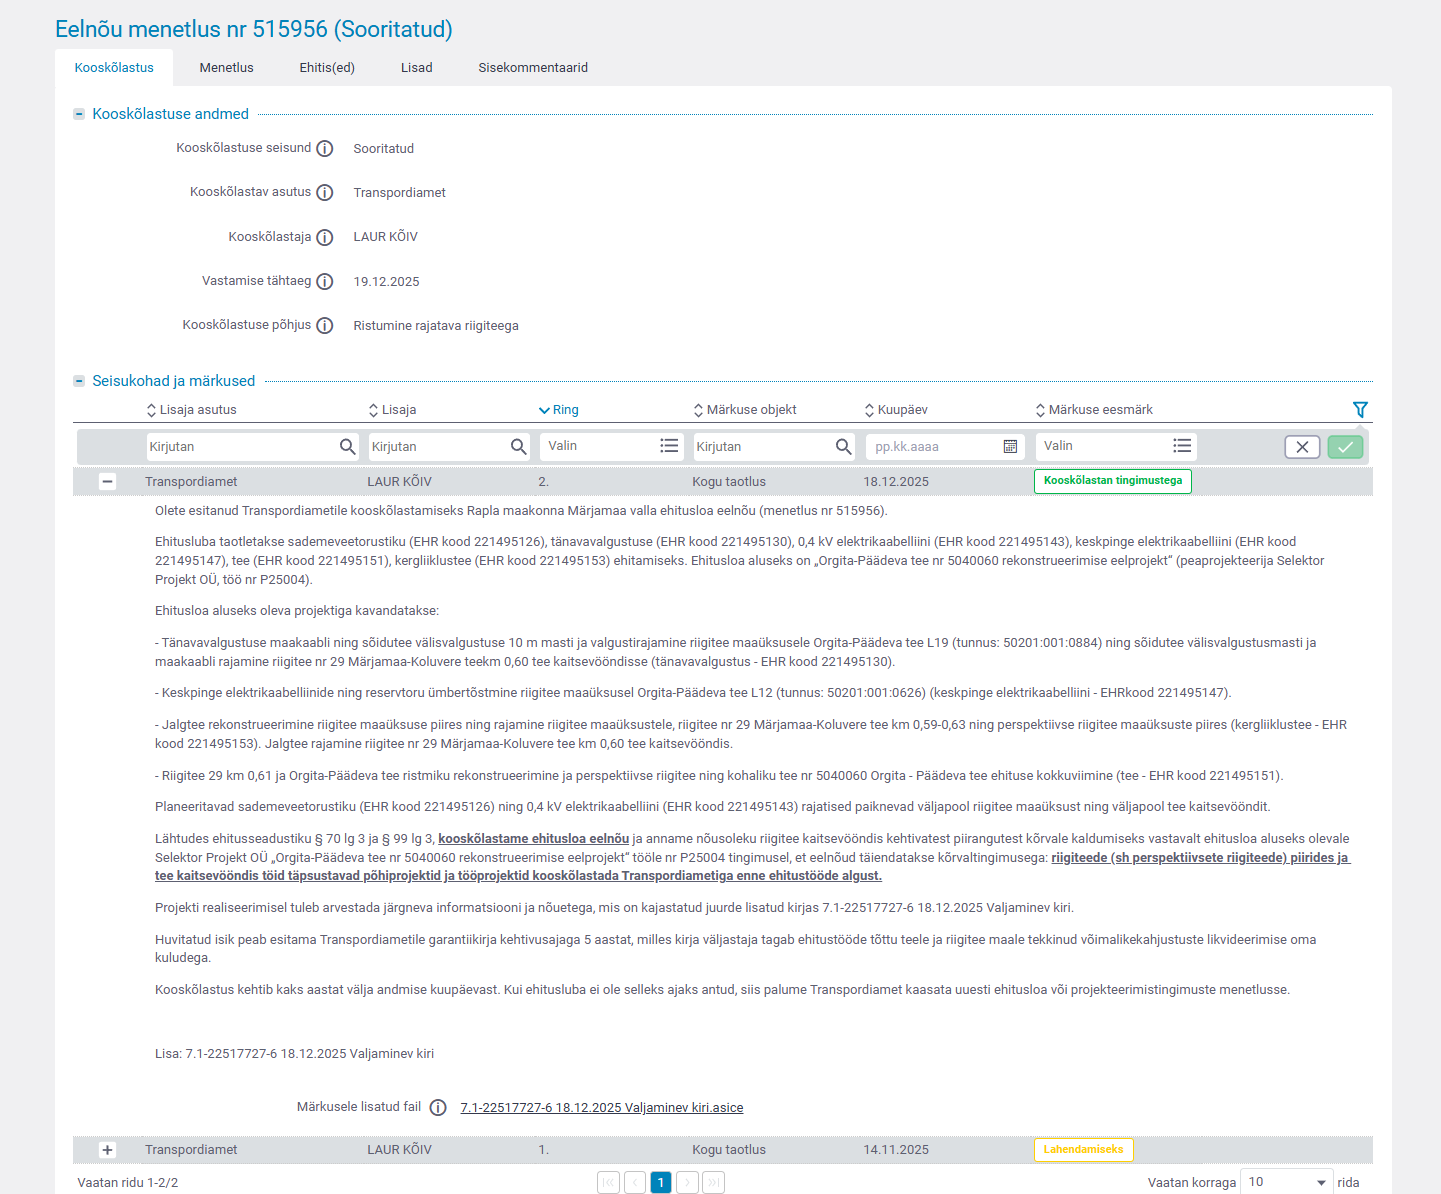This screenshot has height=1194, width=1441.
Task: Open calendar picker in Kuupäev filter
Action: click(1010, 447)
